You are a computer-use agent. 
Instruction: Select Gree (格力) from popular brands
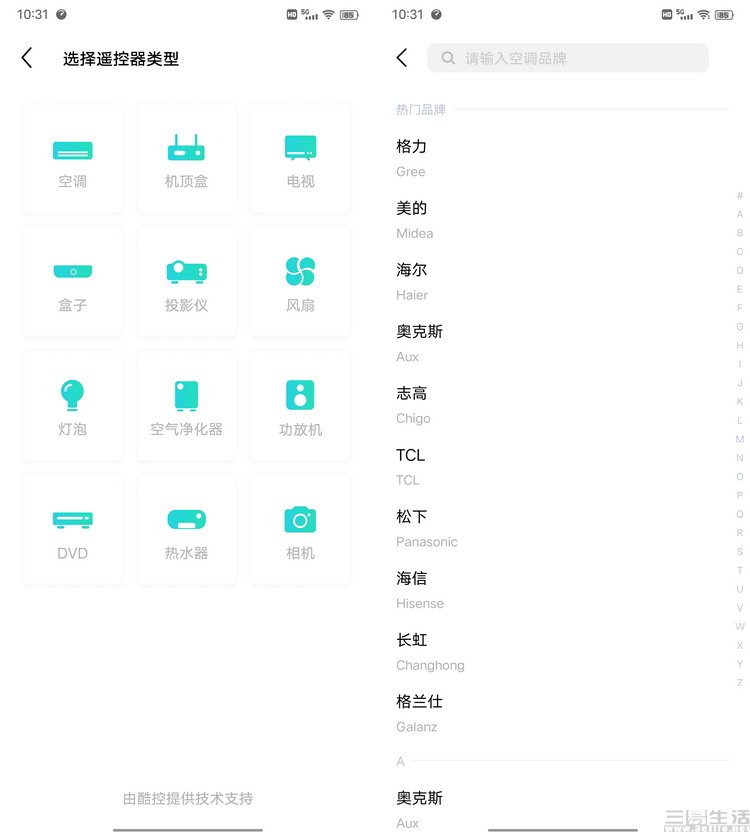[412, 157]
